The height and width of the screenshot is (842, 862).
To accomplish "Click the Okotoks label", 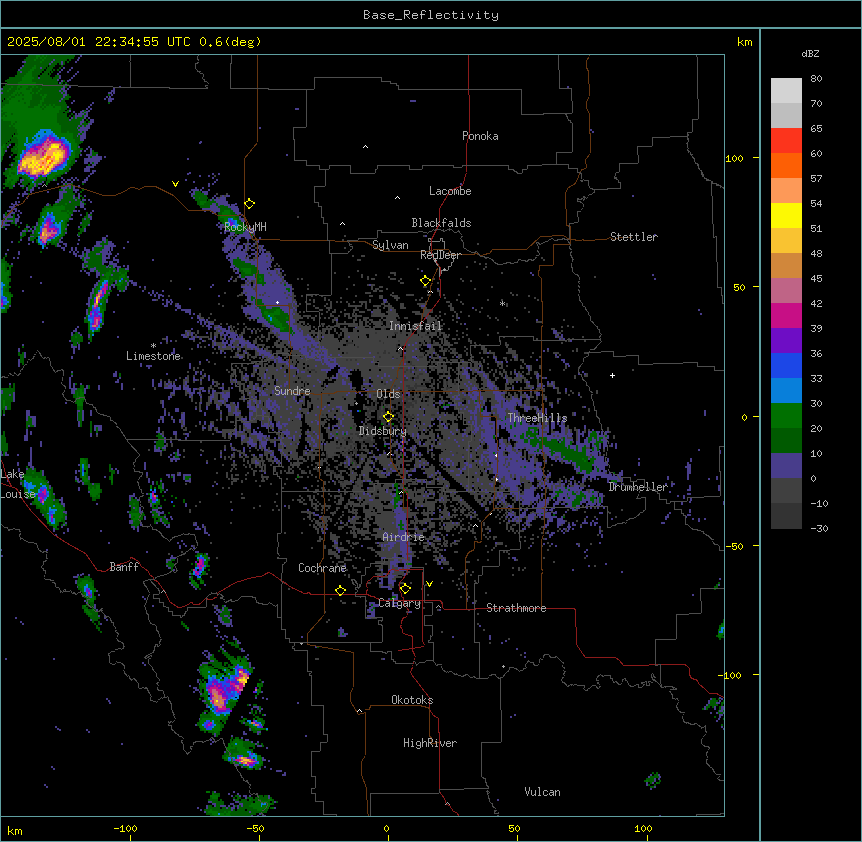I will point(412,700).
